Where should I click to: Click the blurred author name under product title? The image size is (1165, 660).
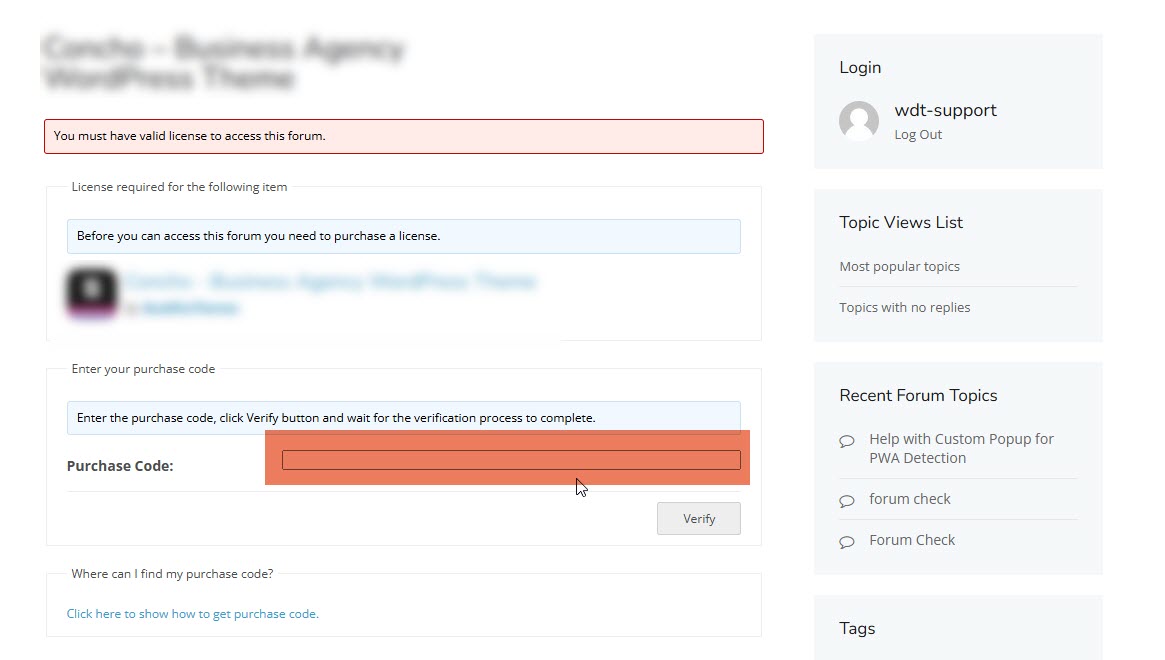coord(190,309)
